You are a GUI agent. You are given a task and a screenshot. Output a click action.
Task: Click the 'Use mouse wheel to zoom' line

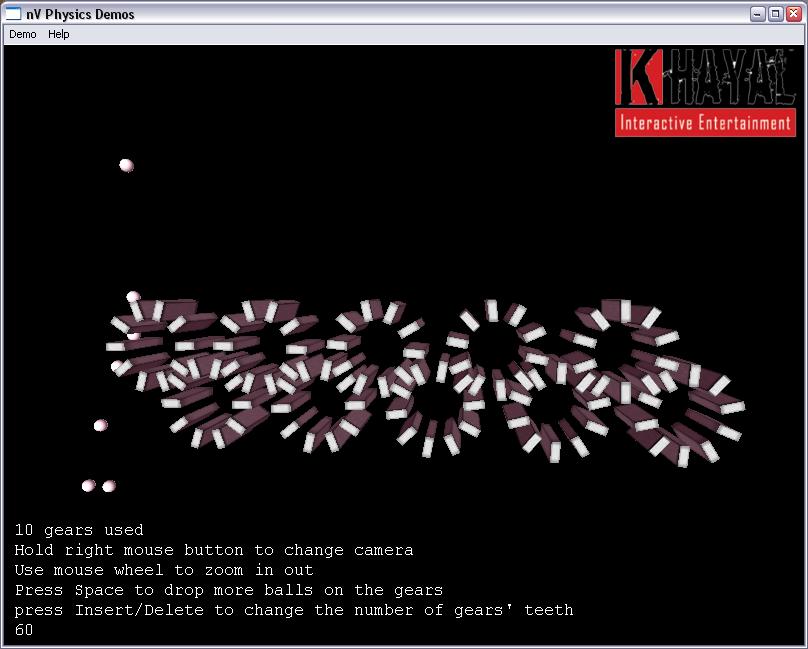click(163, 570)
